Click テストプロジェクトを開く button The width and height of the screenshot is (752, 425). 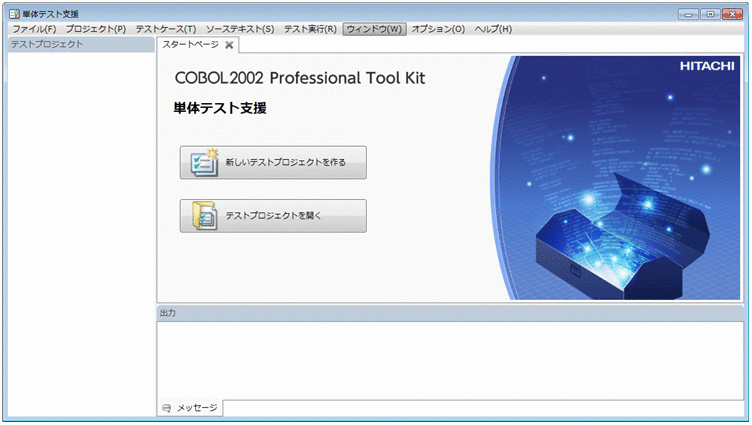273,216
